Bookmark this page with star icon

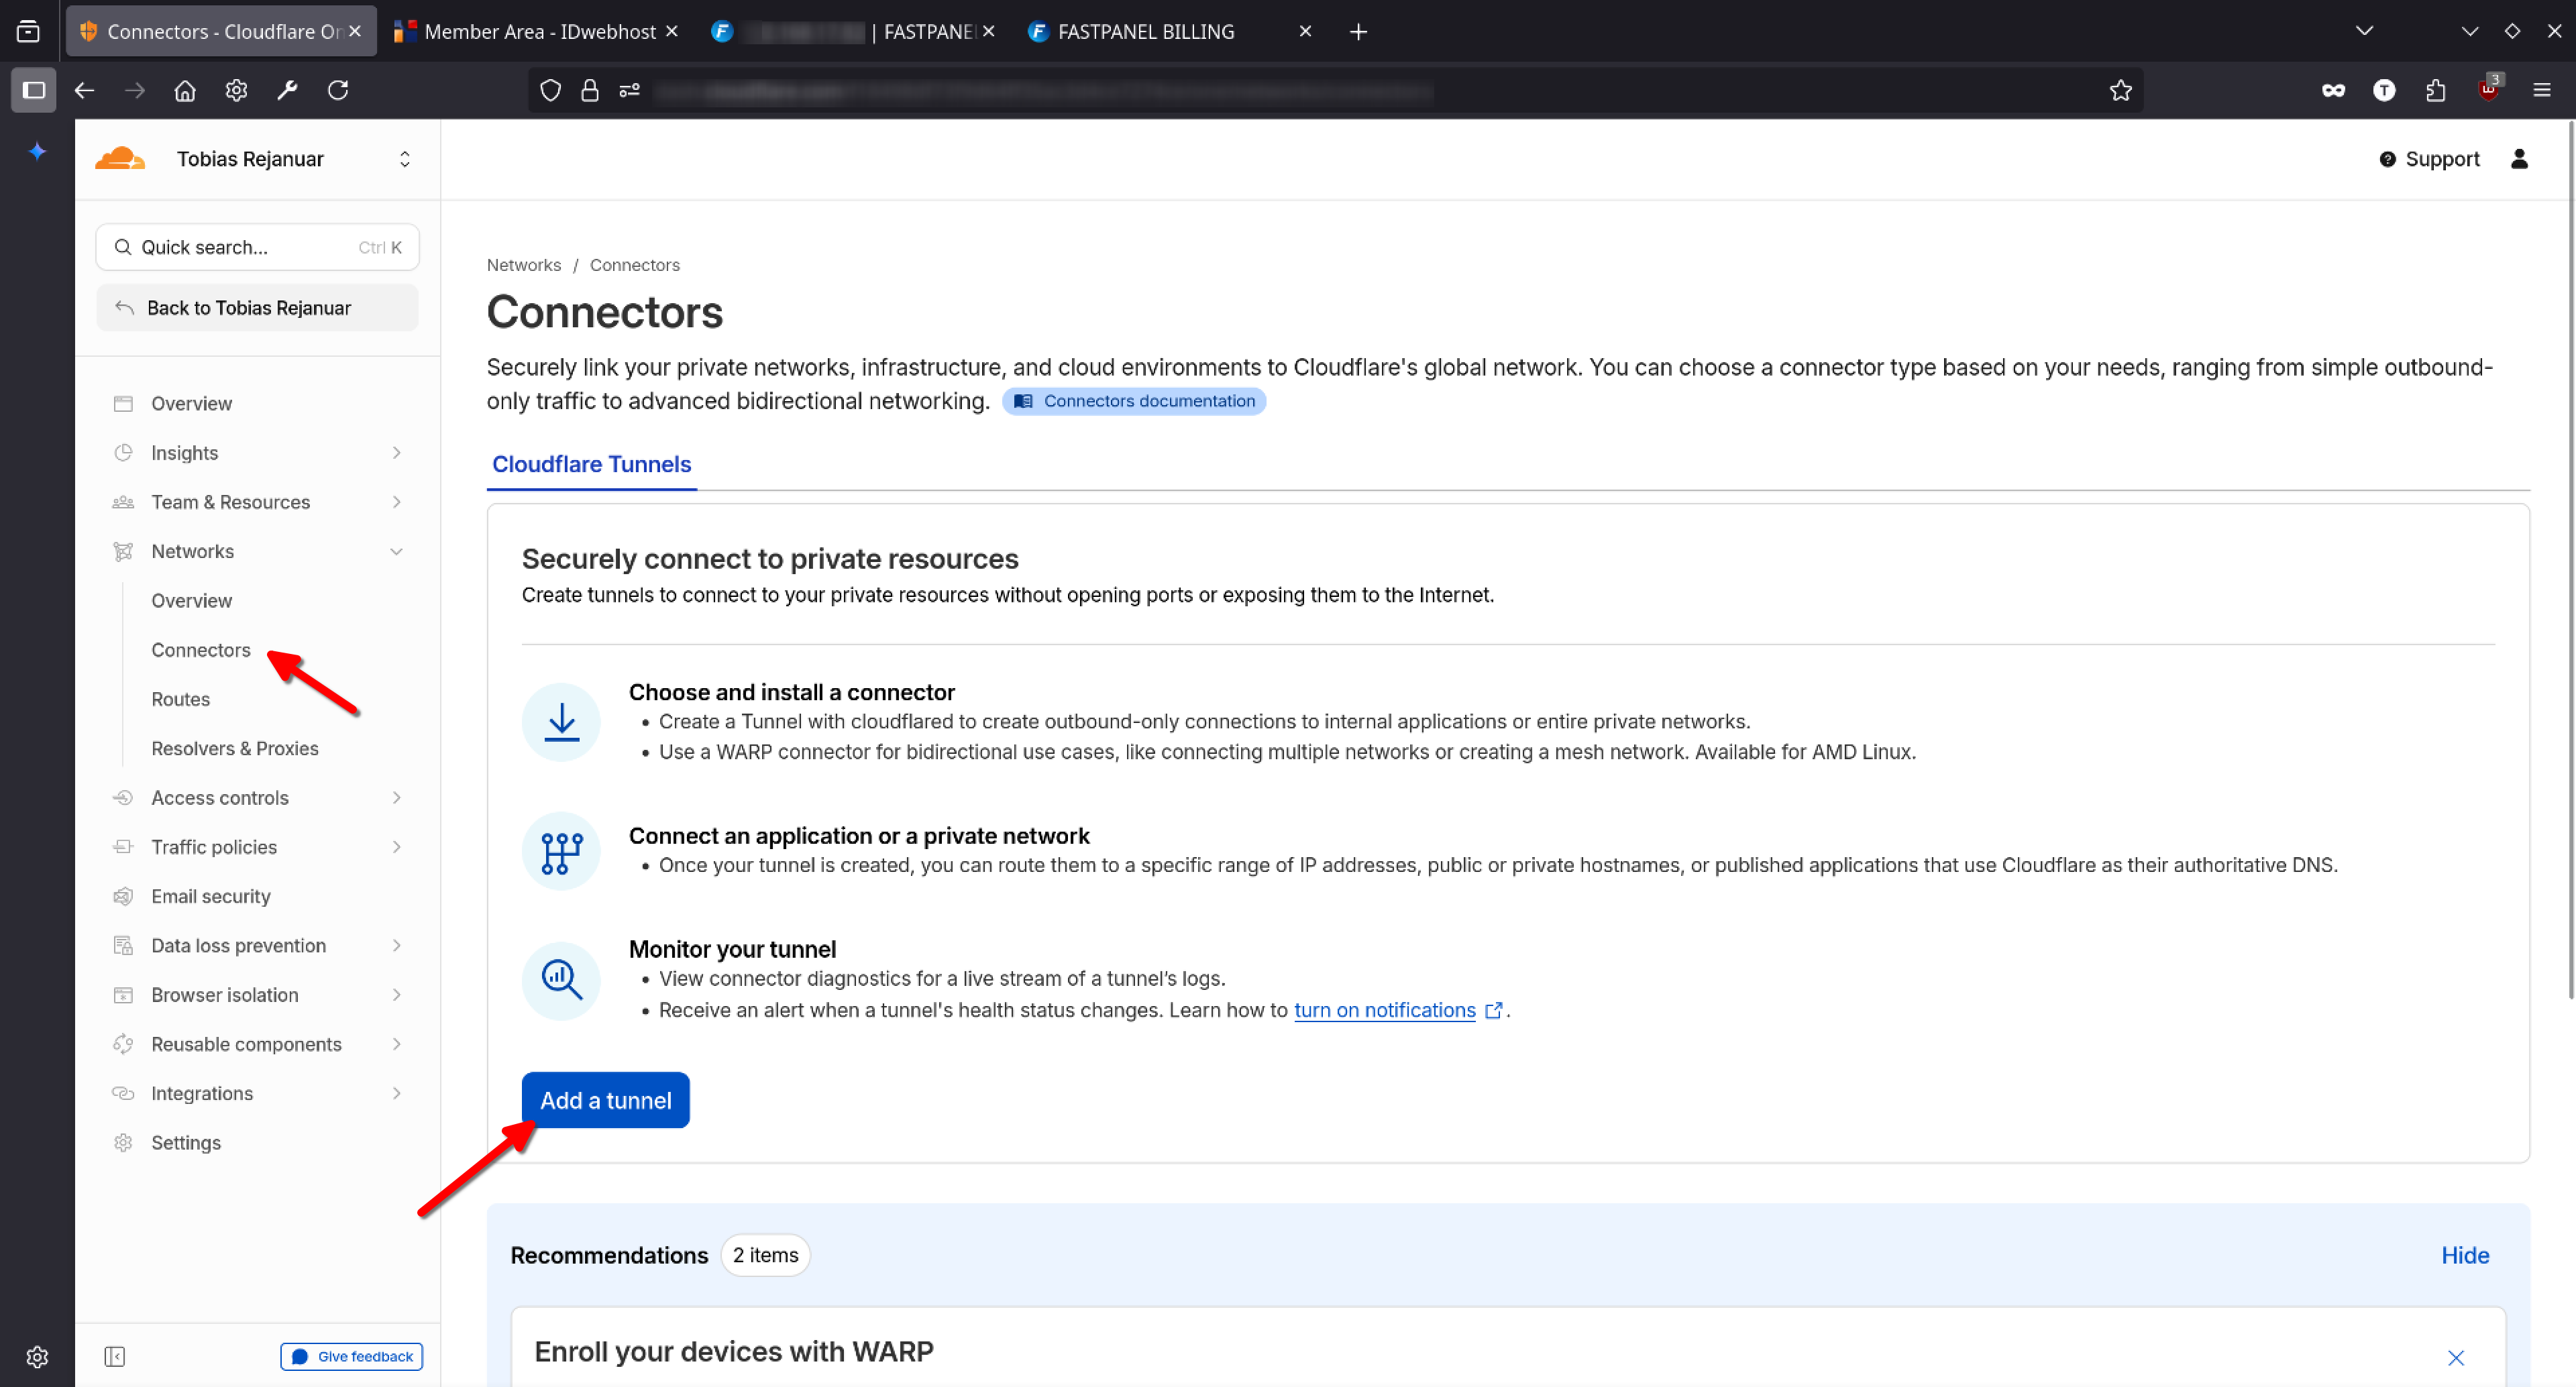pyautogui.click(x=2120, y=91)
